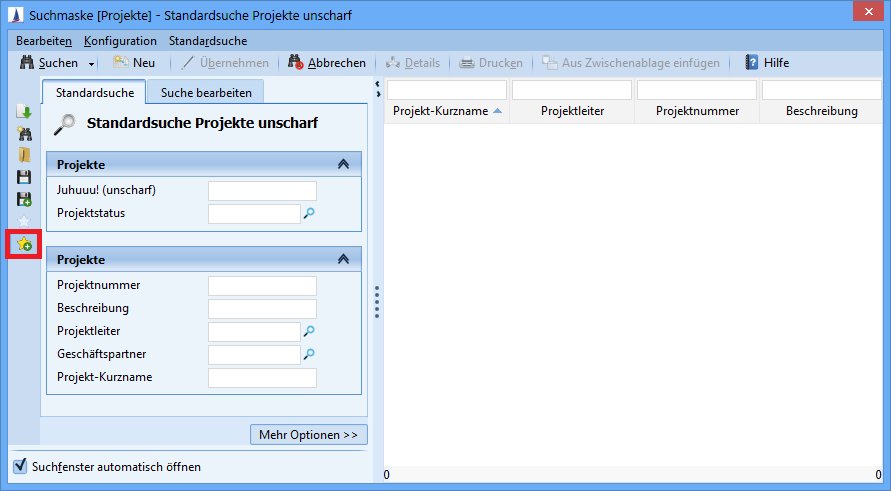Click the folder icon in left sidebar
The image size is (891, 491).
point(24,155)
